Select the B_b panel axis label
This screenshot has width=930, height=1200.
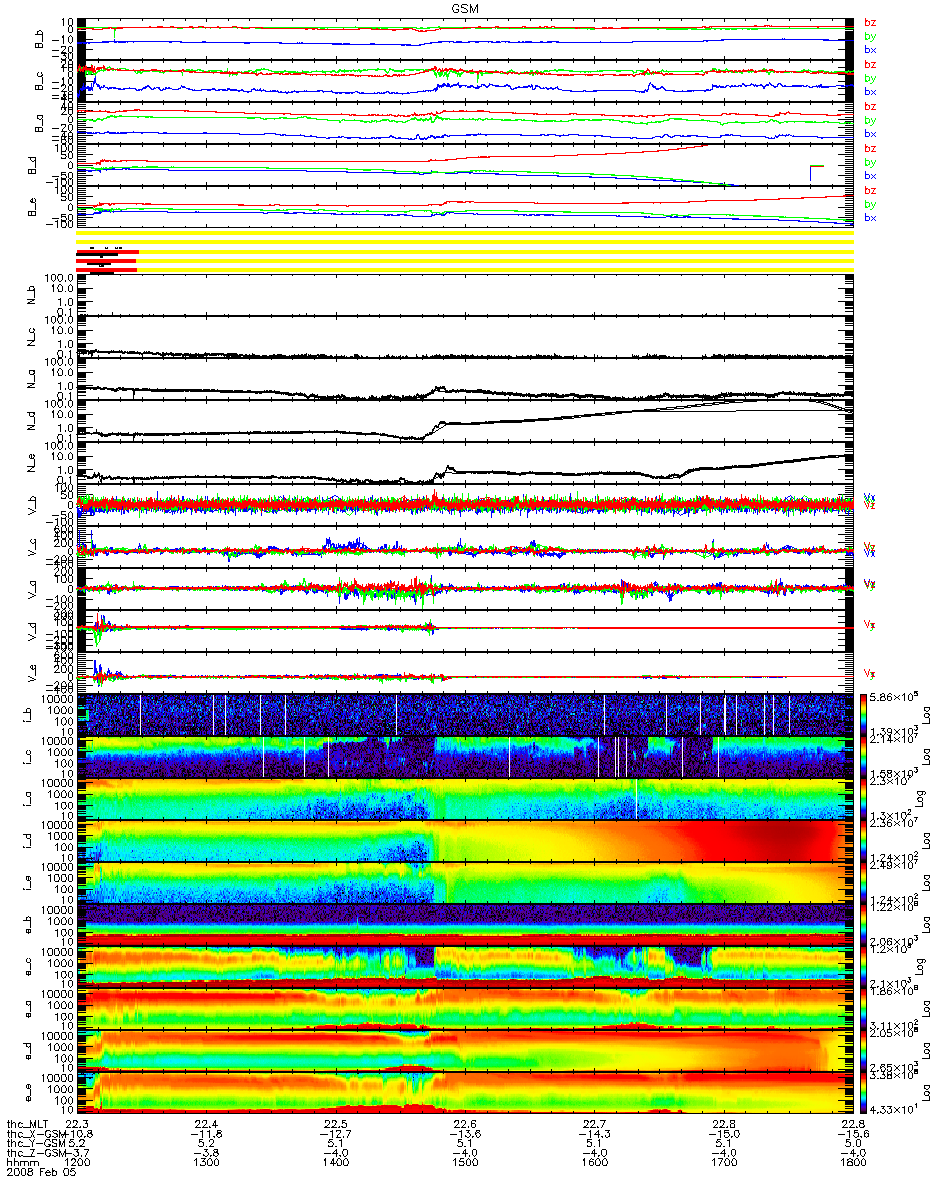click(x=41, y=41)
